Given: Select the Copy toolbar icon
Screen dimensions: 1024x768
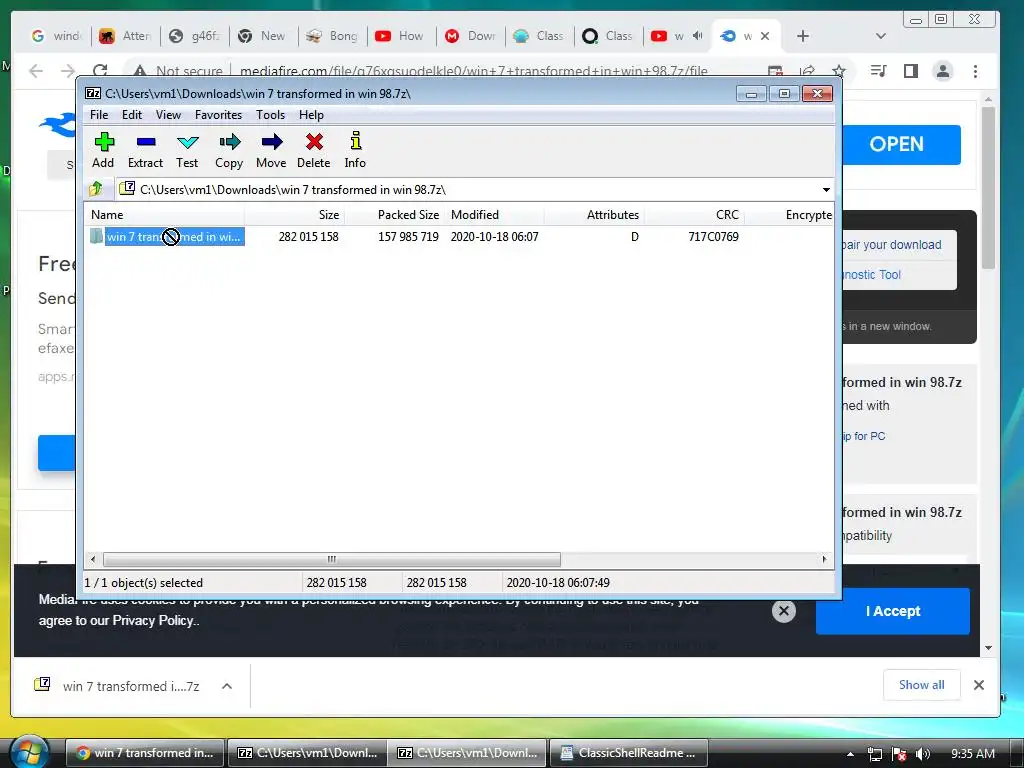Looking at the screenshot, I should coord(229,151).
